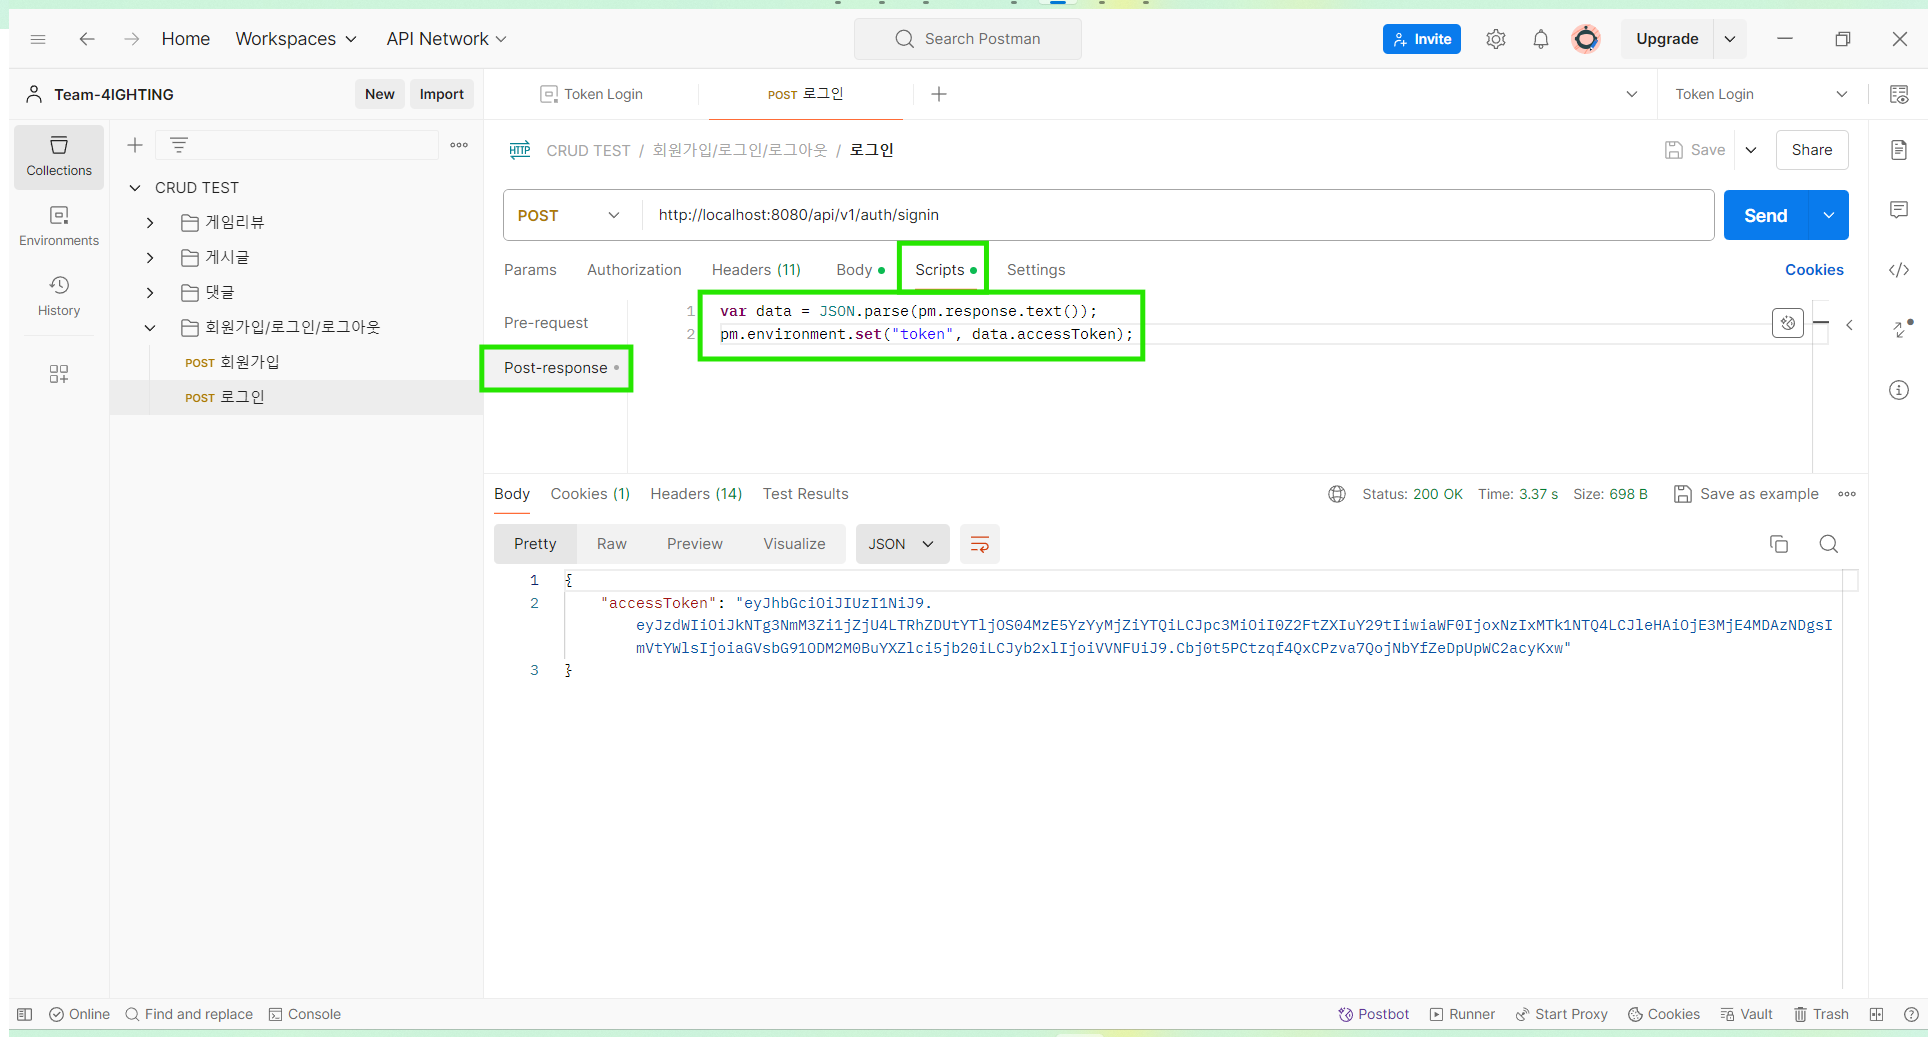This screenshot has height=1037, width=1928.
Task: Open the Settings request tab
Action: (x=1036, y=270)
